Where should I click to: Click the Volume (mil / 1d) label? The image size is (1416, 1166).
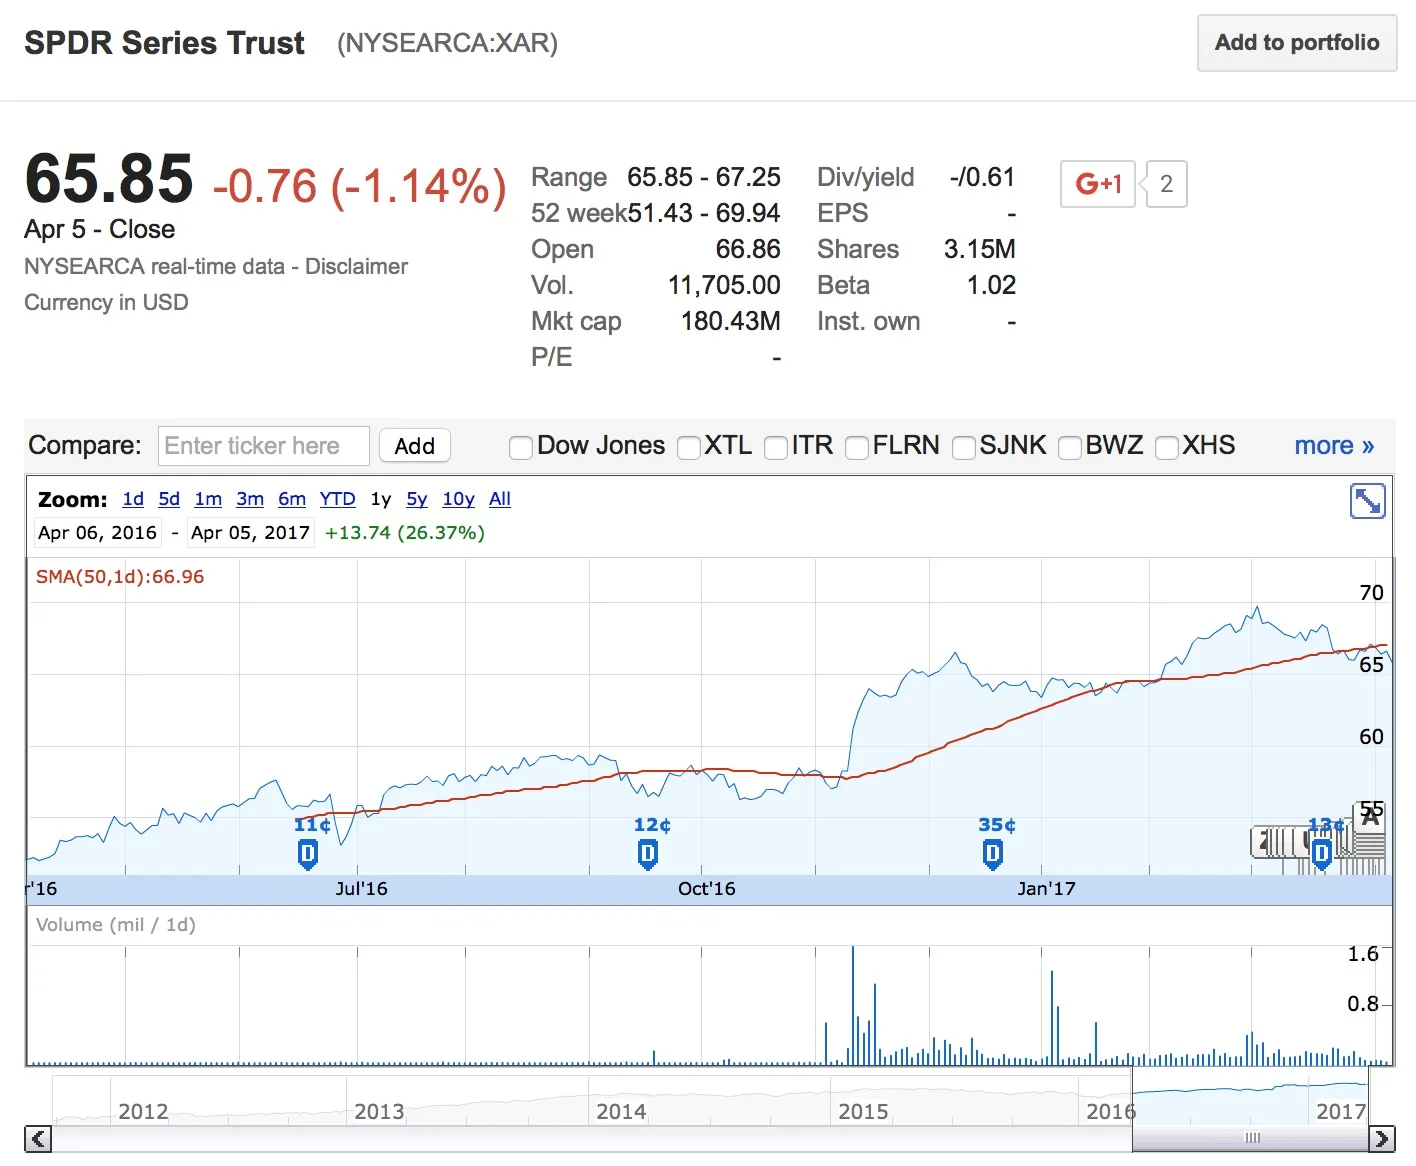click(x=116, y=925)
